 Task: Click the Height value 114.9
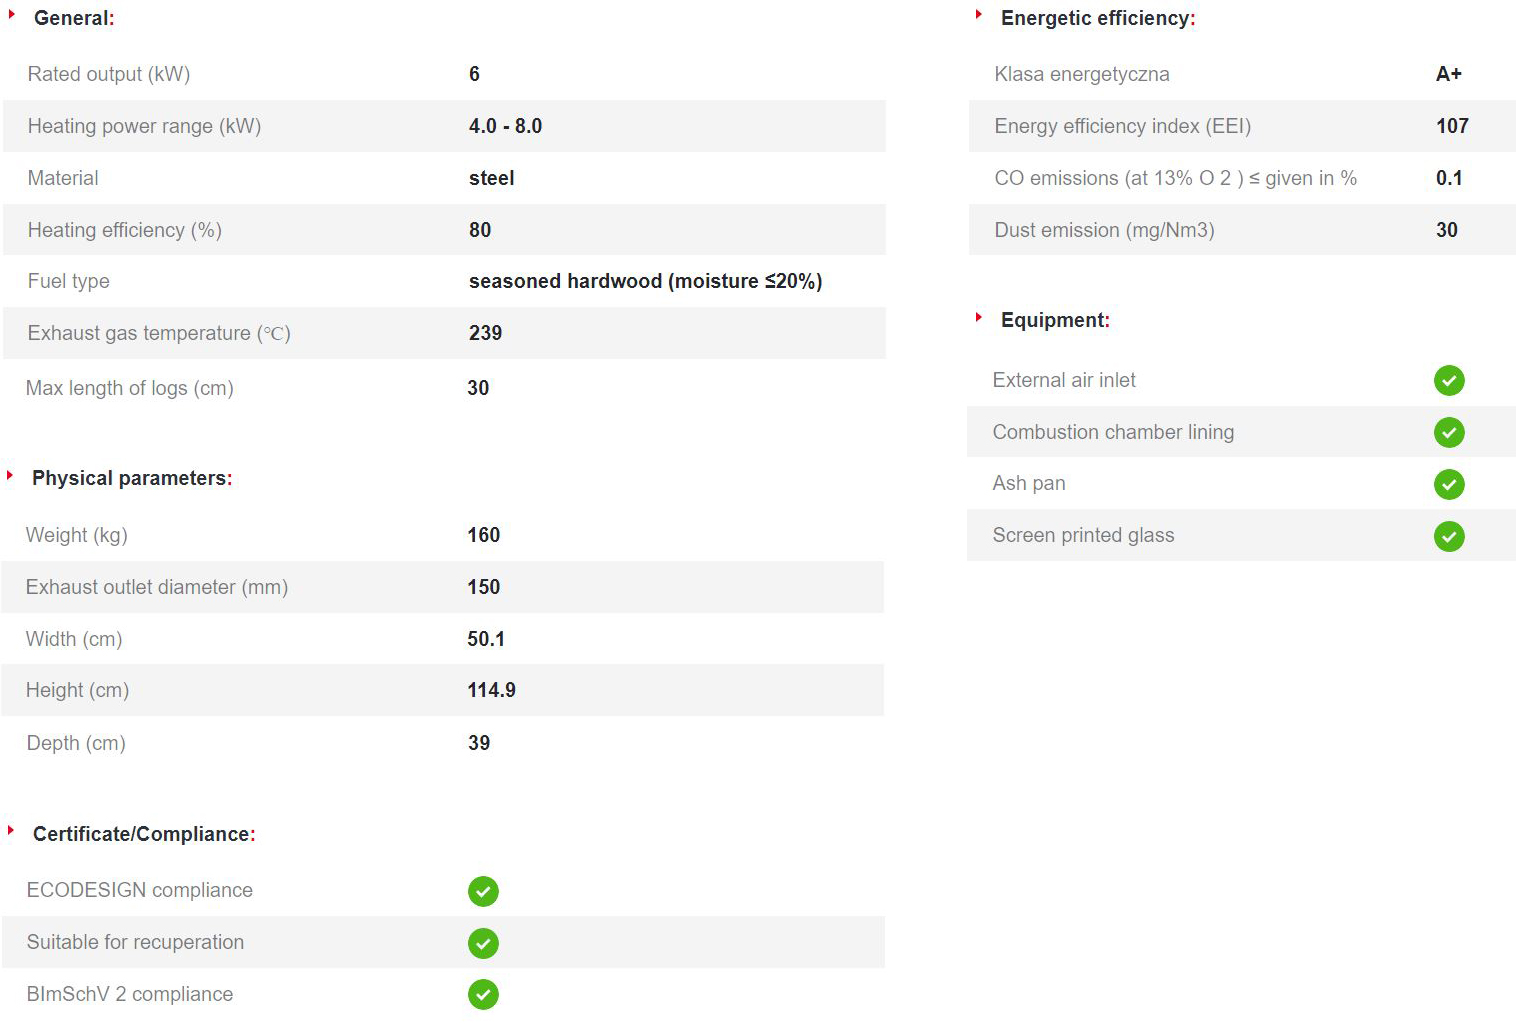pos(491,690)
